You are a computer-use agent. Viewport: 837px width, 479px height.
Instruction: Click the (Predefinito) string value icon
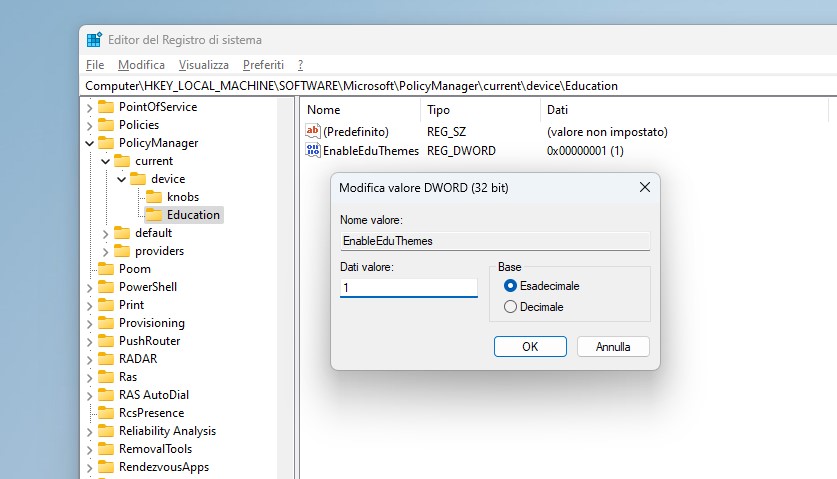point(313,131)
